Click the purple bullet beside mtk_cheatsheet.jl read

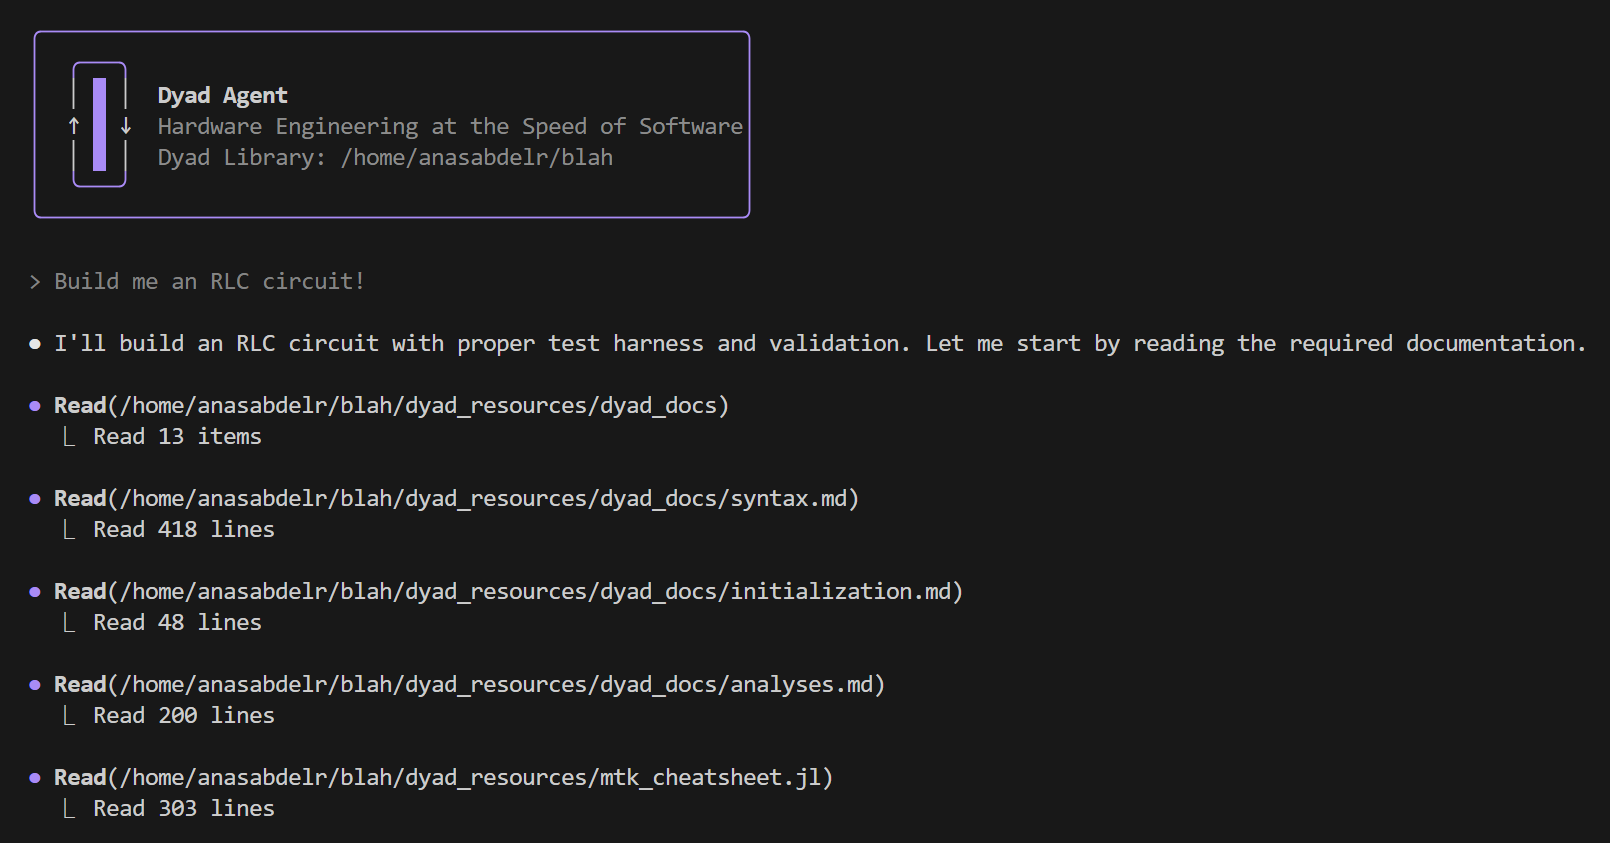(x=35, y=778)
